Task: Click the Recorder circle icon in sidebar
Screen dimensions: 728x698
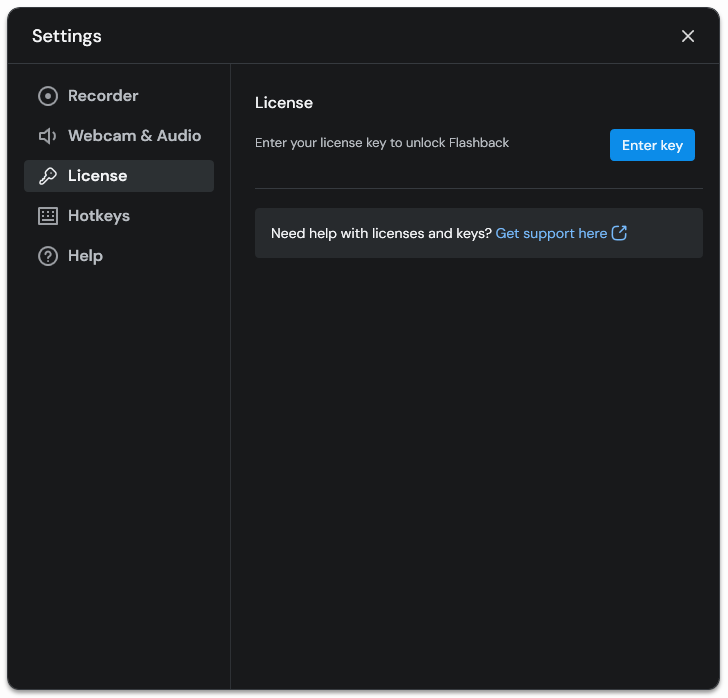Action: (x=48, y=96)
